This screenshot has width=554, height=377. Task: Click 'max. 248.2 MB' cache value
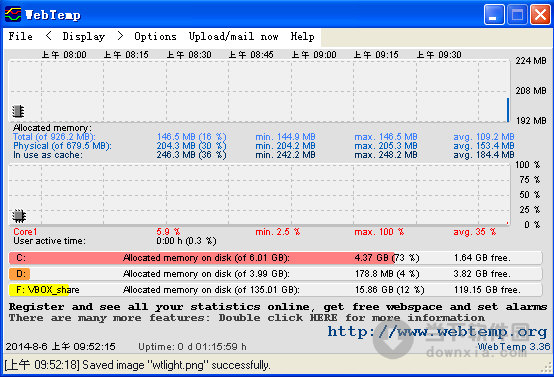[386, 155]
